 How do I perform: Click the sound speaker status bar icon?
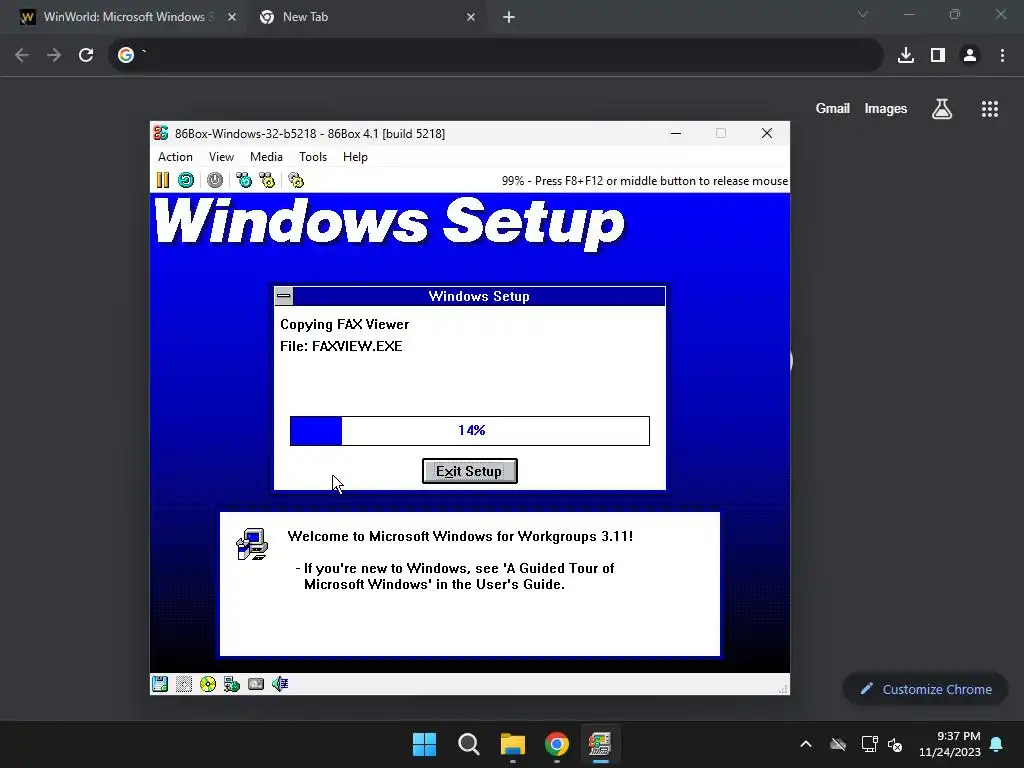pyautogui.click(x=280, y=684)
